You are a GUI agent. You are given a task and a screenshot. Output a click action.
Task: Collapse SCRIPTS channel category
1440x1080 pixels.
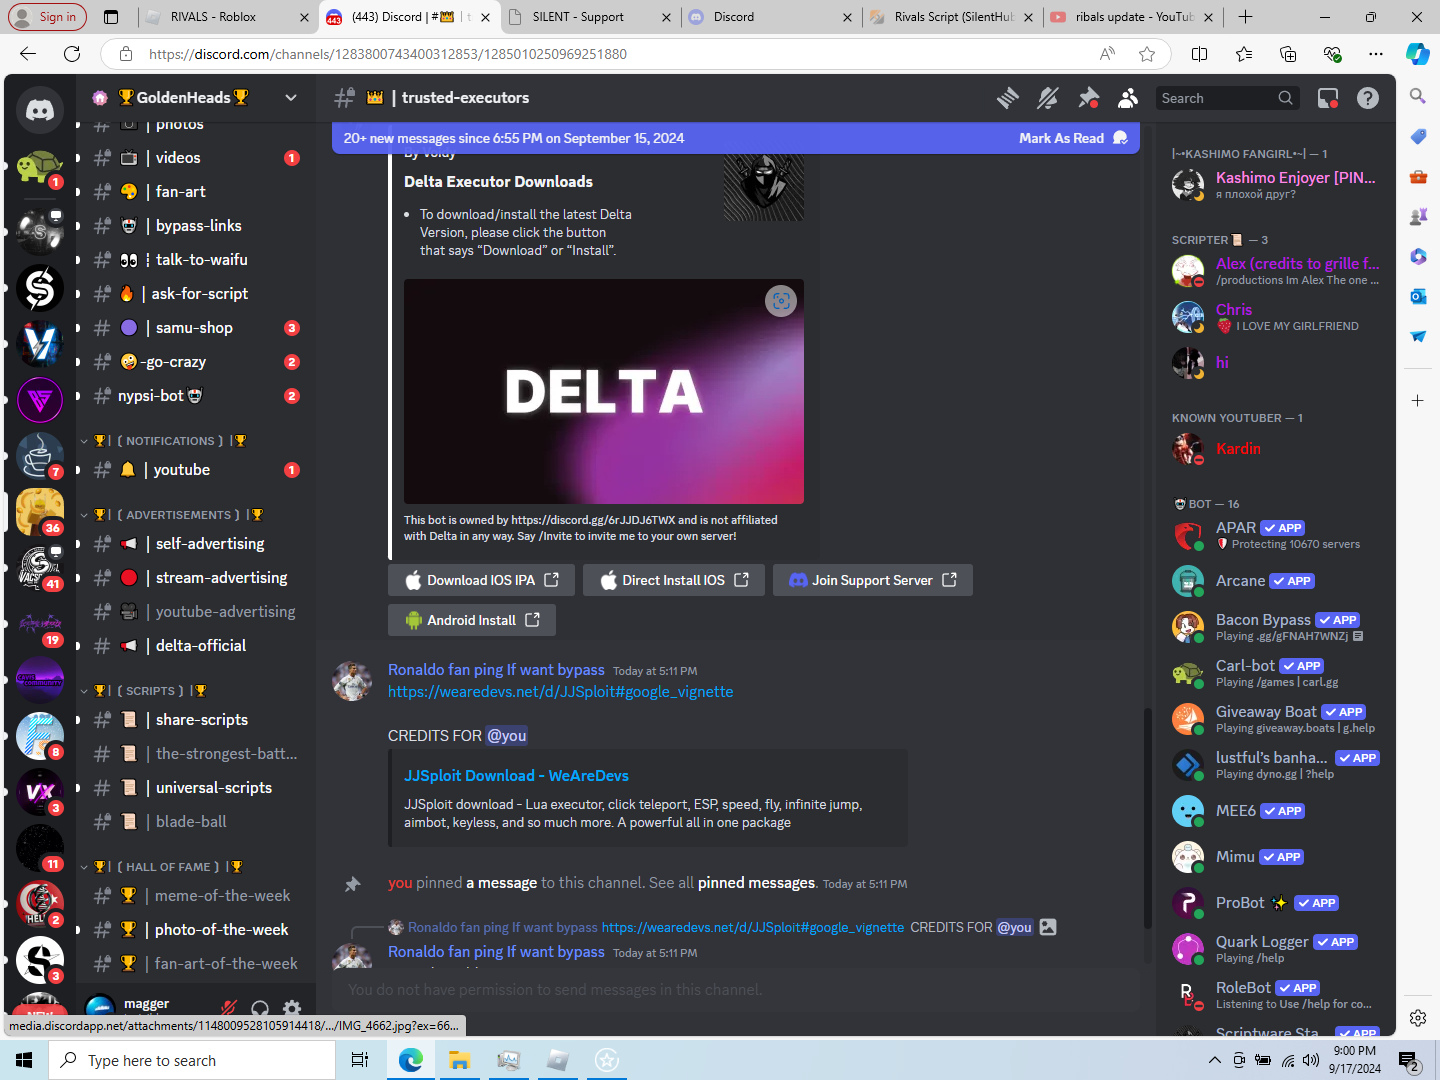[x=150, y=691]
